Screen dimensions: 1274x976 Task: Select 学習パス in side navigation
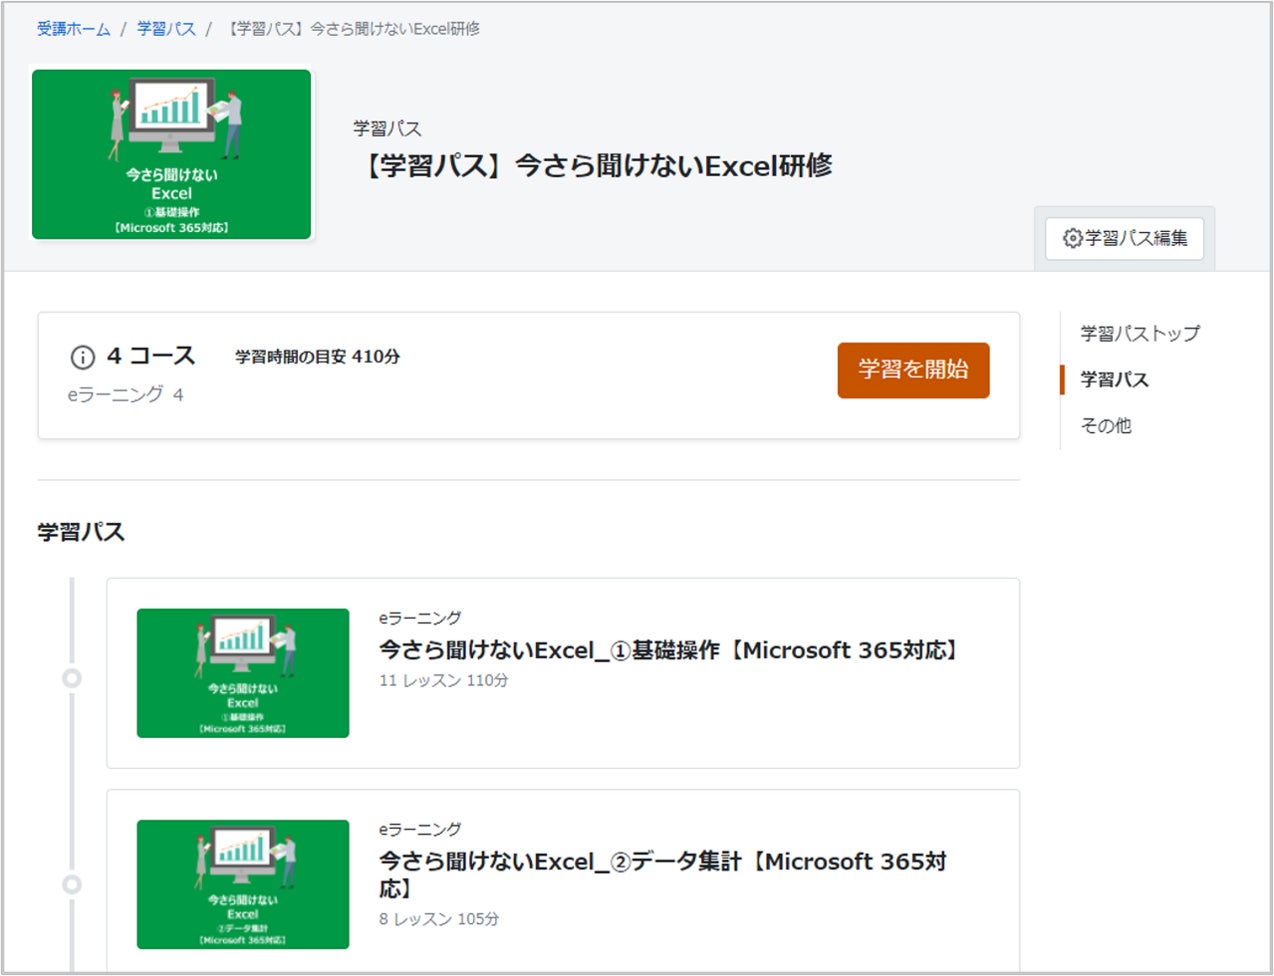pos(1114,379)
